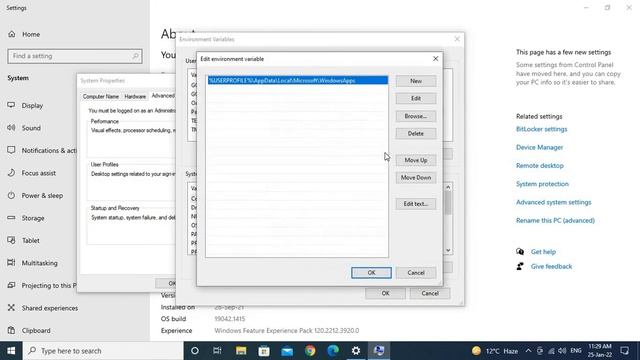Open Hardware tab in System Properties
Viewport: 640px width, 360px height.
coord(135,96)
